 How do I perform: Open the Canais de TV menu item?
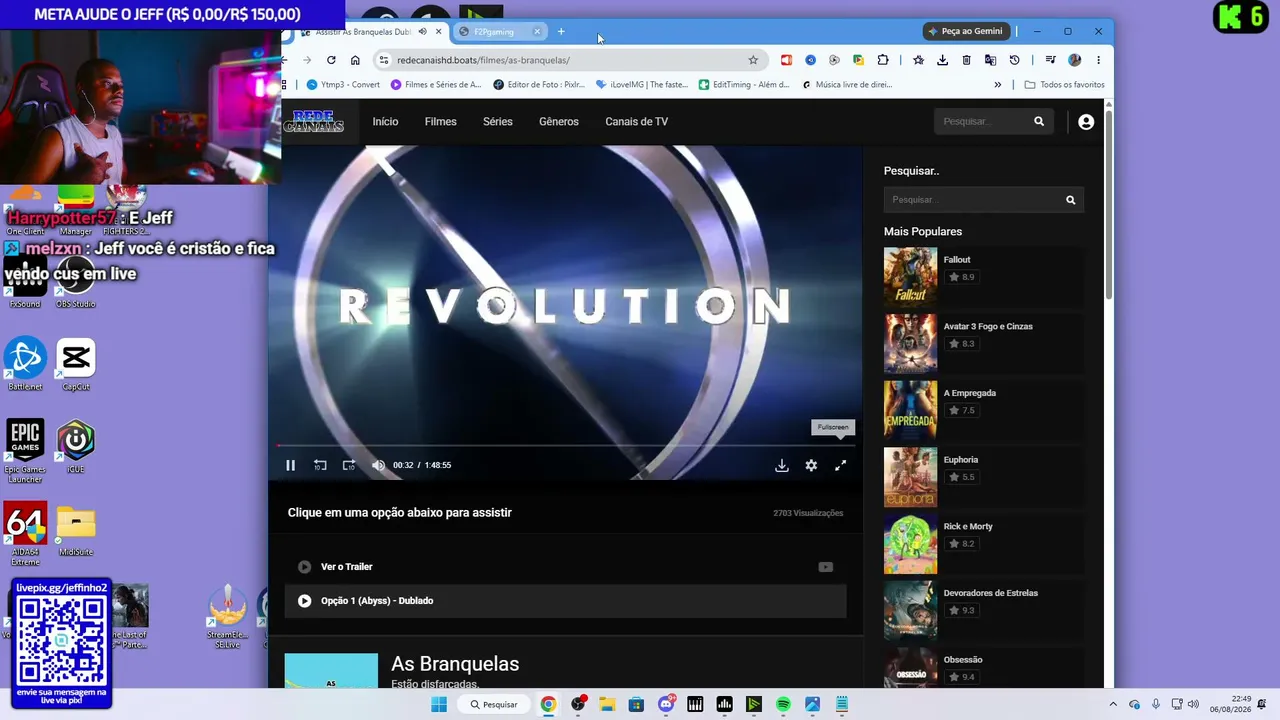coord(636,122)
